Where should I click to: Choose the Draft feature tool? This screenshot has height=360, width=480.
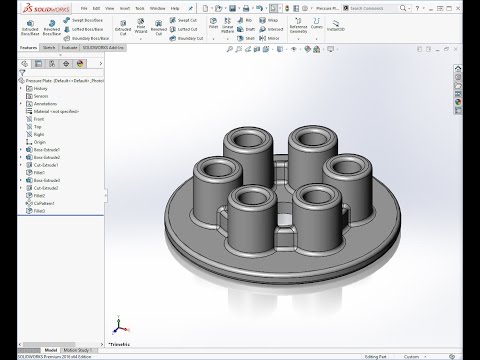point(246,29)
